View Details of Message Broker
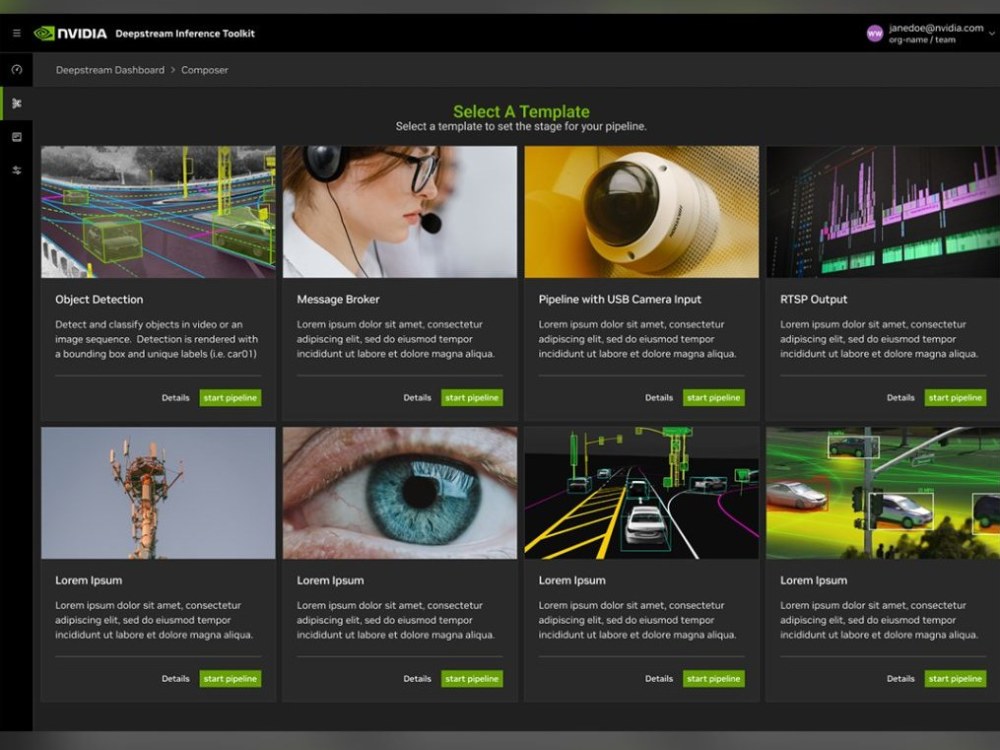The image size is (1000, 750). pyautogui.click(x=417, y=398)
